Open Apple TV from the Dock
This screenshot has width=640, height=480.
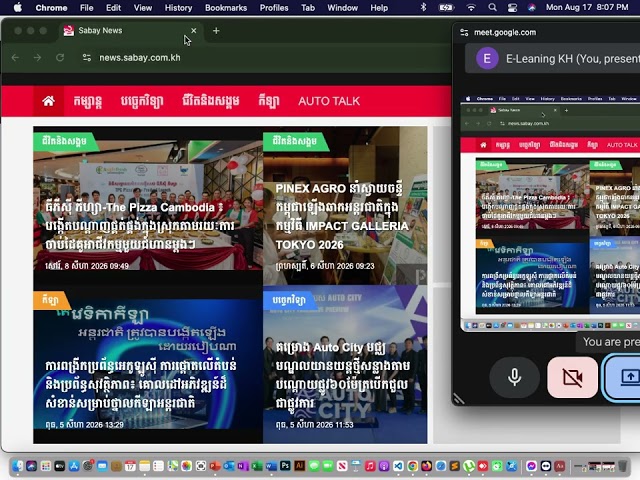click(x=60, y=466)
